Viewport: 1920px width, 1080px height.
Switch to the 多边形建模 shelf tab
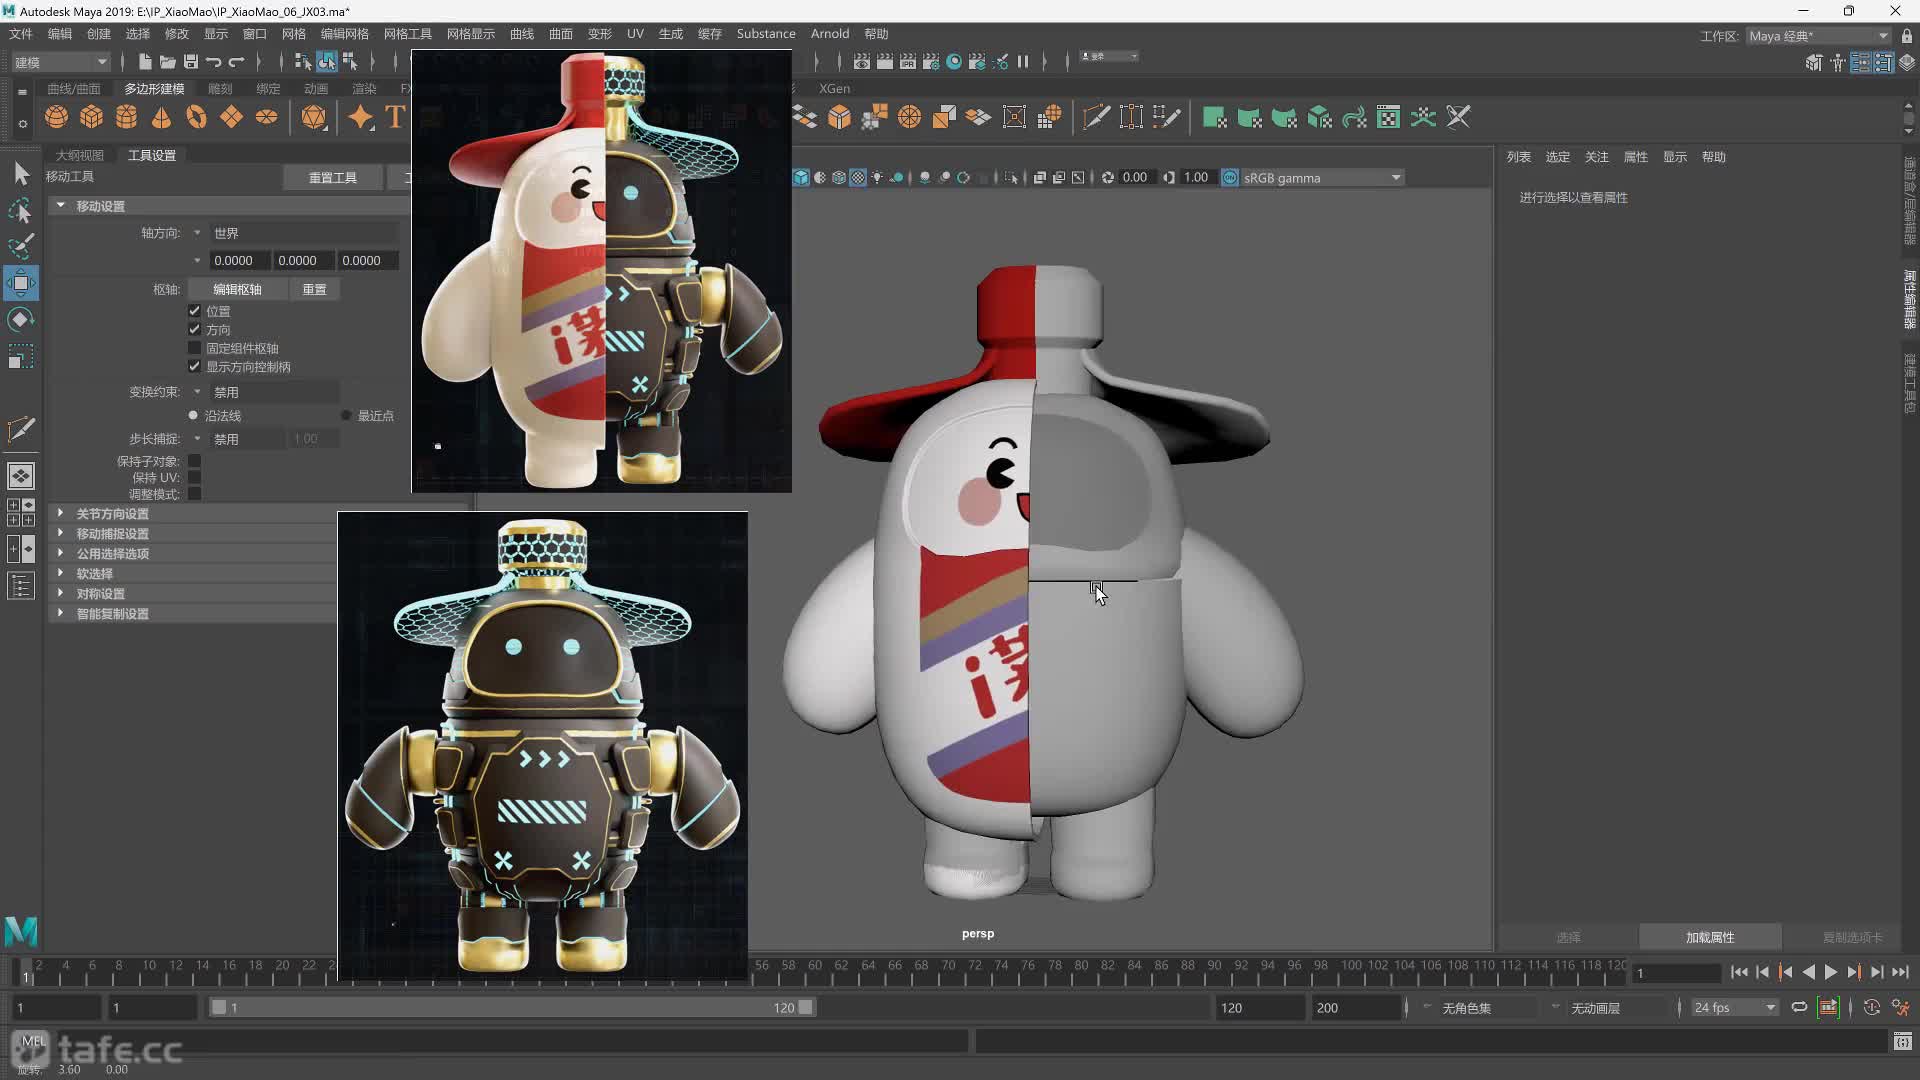(x=154, y=89)
